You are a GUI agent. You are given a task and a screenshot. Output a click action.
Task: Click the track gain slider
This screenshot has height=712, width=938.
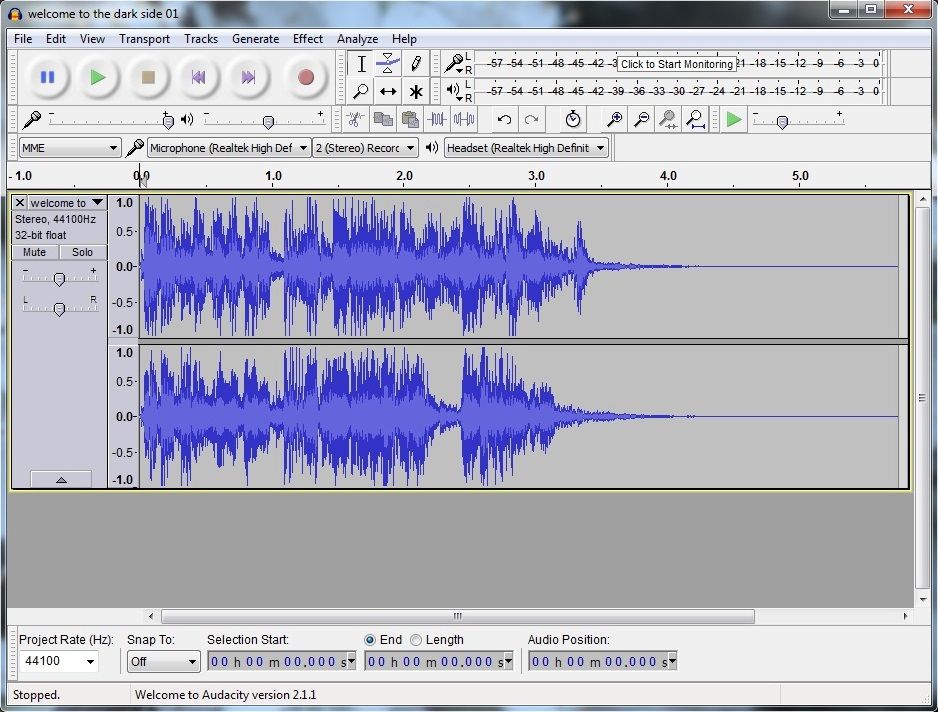[59, 279]
